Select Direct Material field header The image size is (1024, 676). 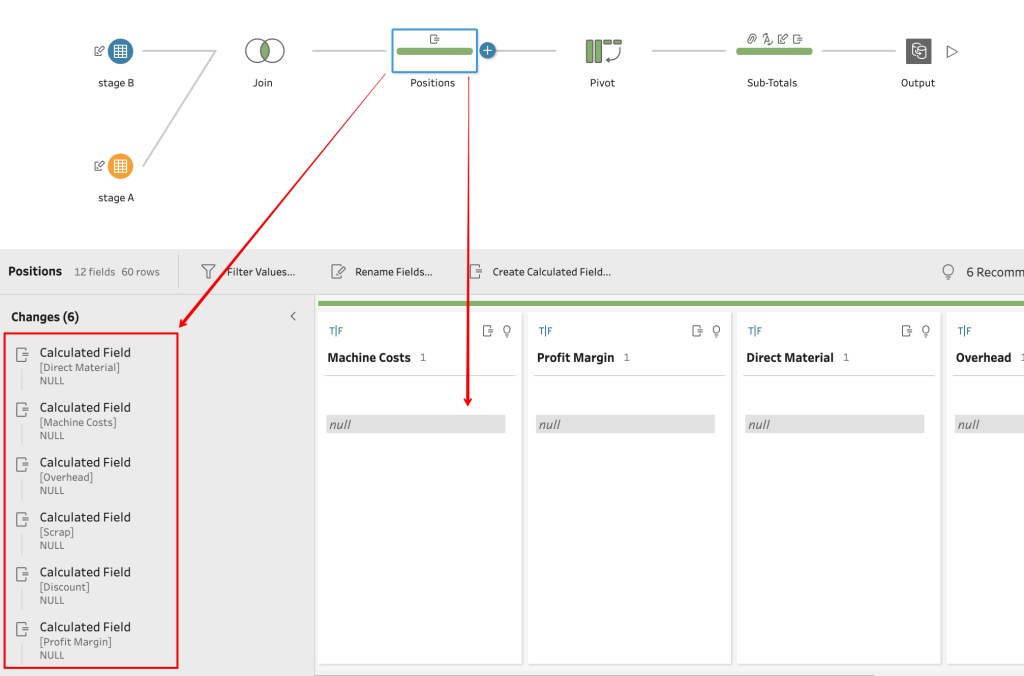[790, 357]
